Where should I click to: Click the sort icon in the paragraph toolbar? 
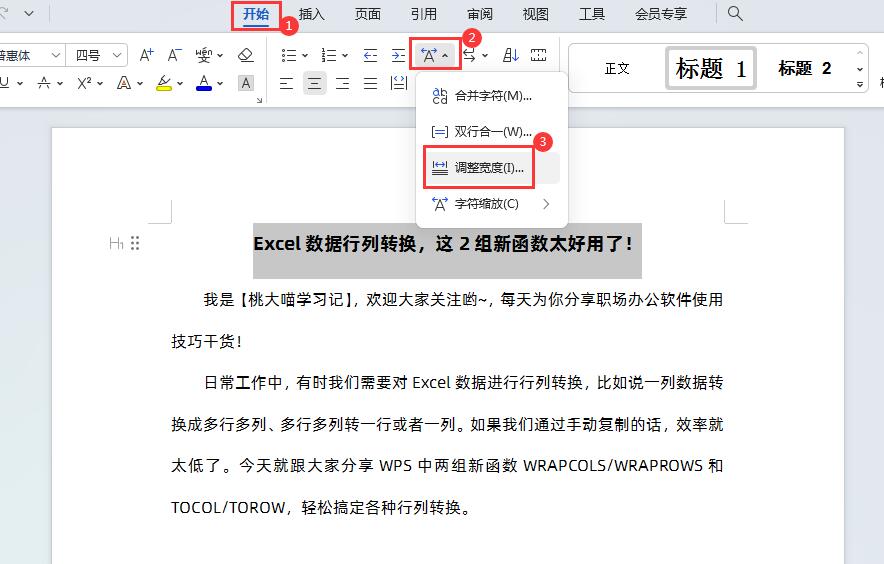coord(510,55)
